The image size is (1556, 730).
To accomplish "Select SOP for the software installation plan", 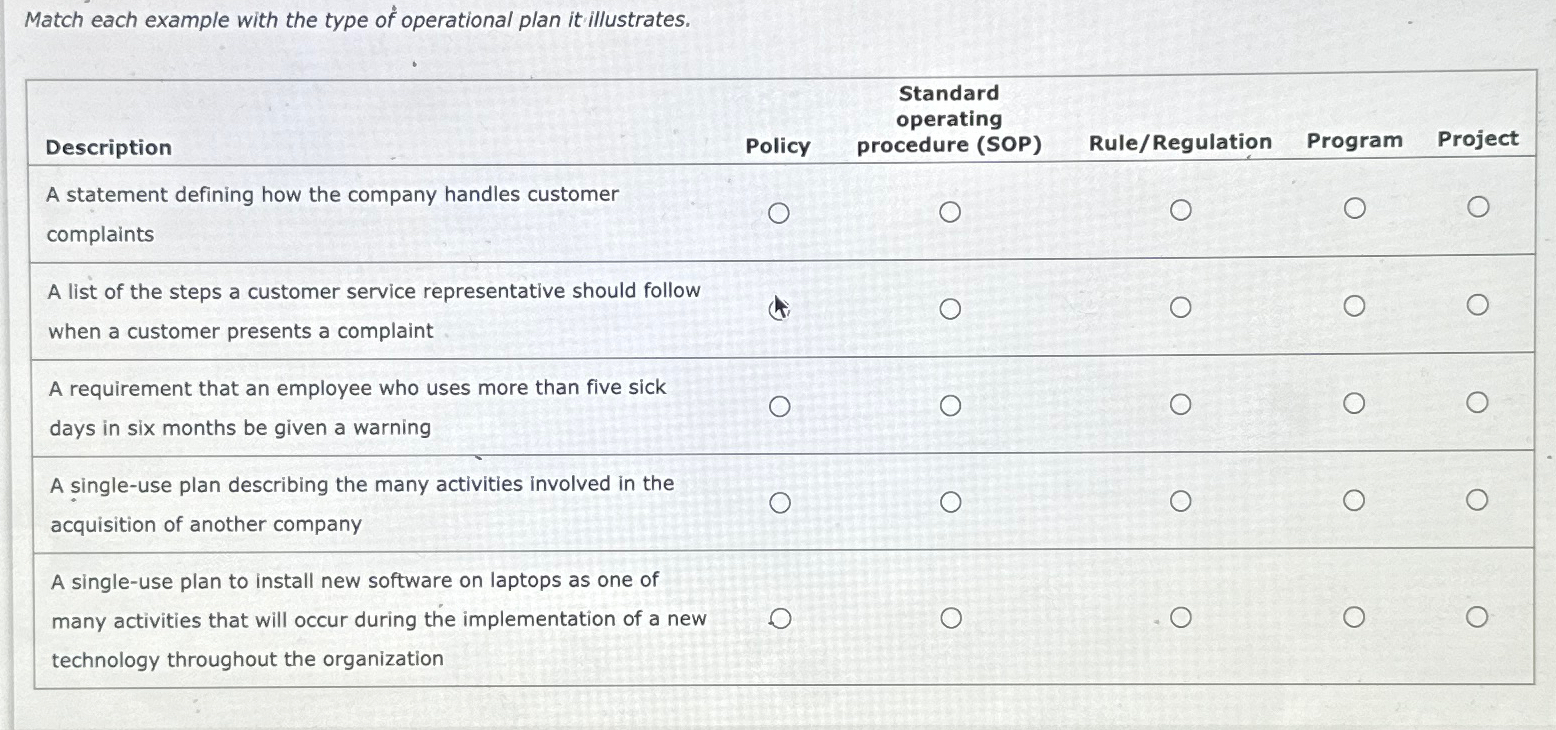I will click(950, 617).
